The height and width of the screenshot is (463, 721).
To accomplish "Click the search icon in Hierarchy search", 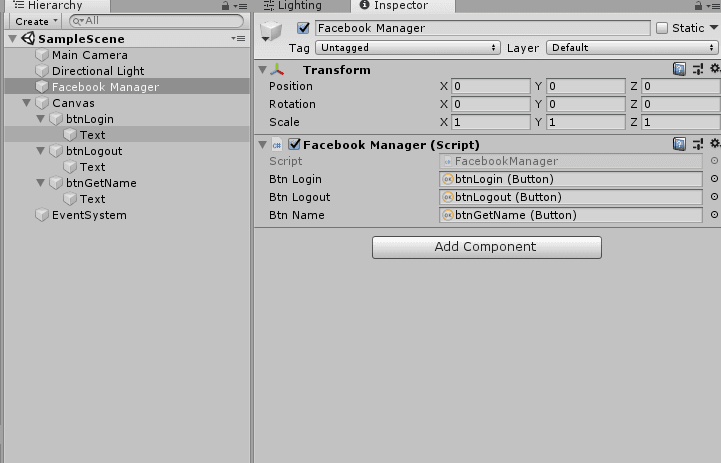I will [x=78, y=21].
